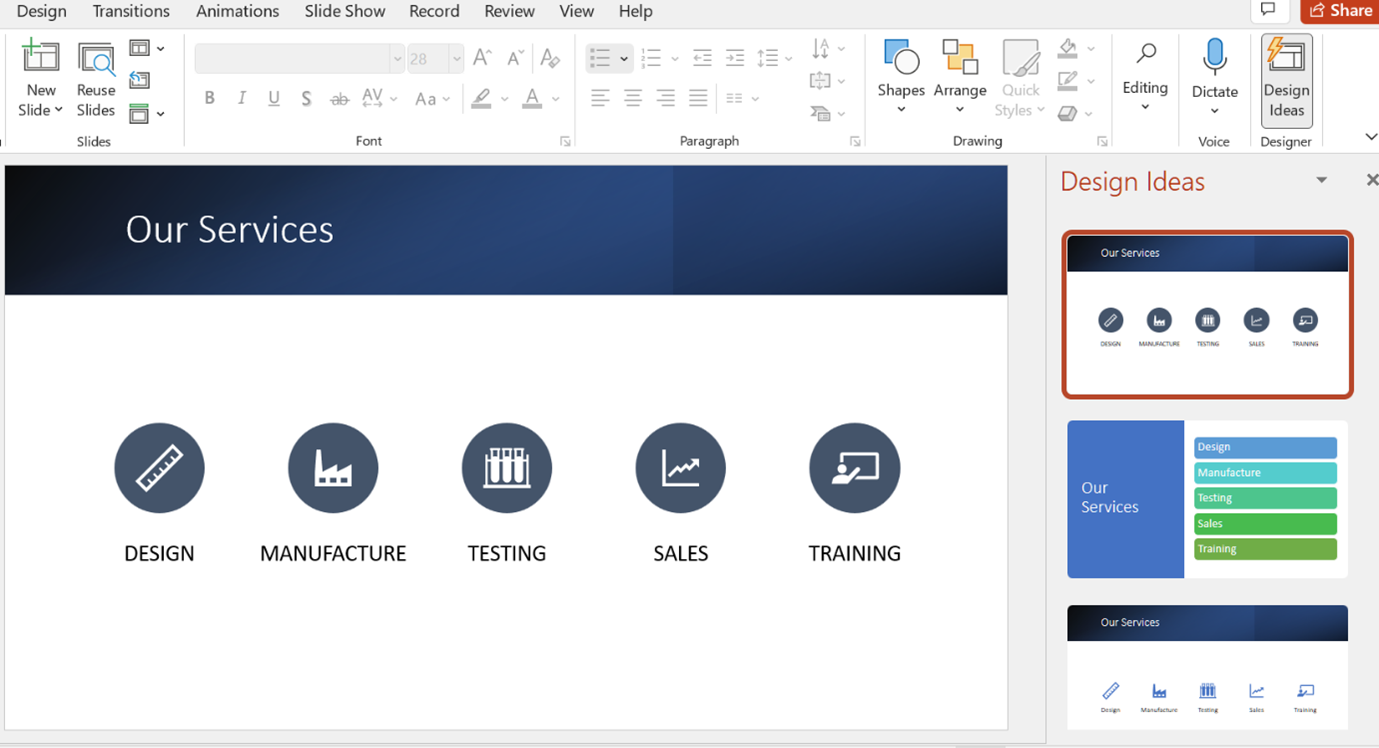
Task: Click the Share button
Action: [x=1340, y=11]
